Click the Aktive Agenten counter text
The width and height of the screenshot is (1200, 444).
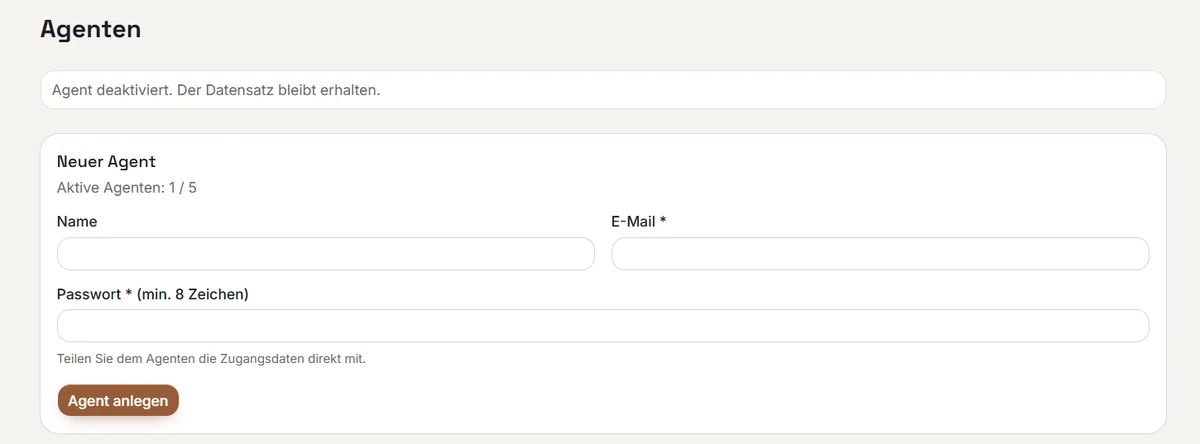(x=127, y=187)
